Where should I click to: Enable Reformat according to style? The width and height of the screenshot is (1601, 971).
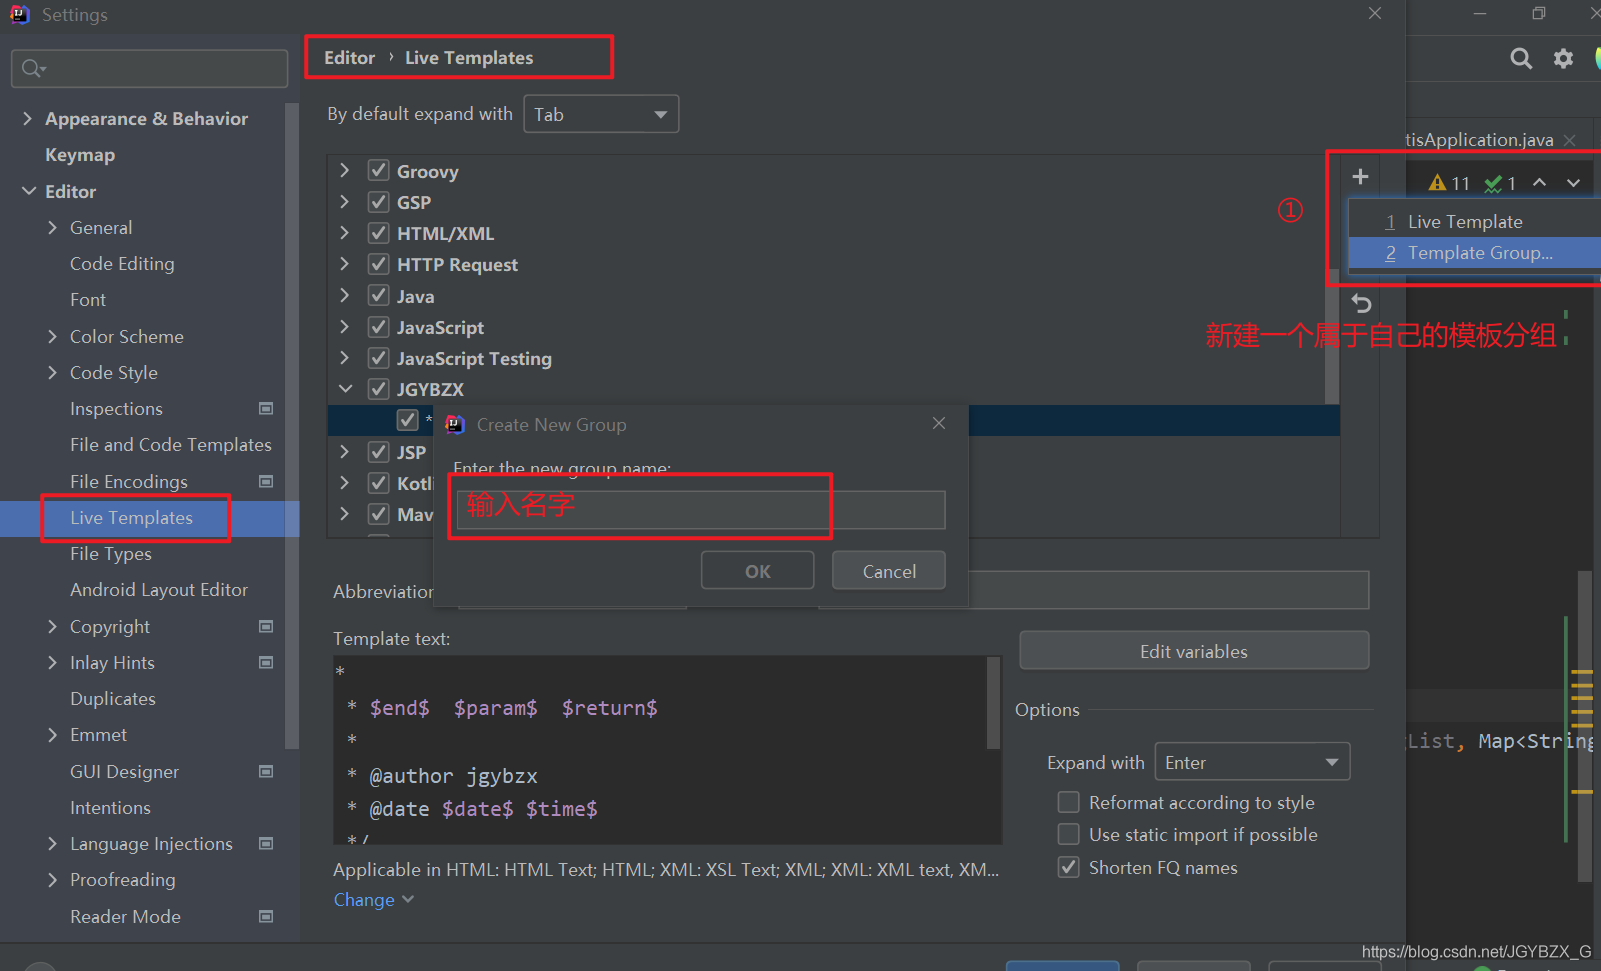click(x=1069, y=802)
